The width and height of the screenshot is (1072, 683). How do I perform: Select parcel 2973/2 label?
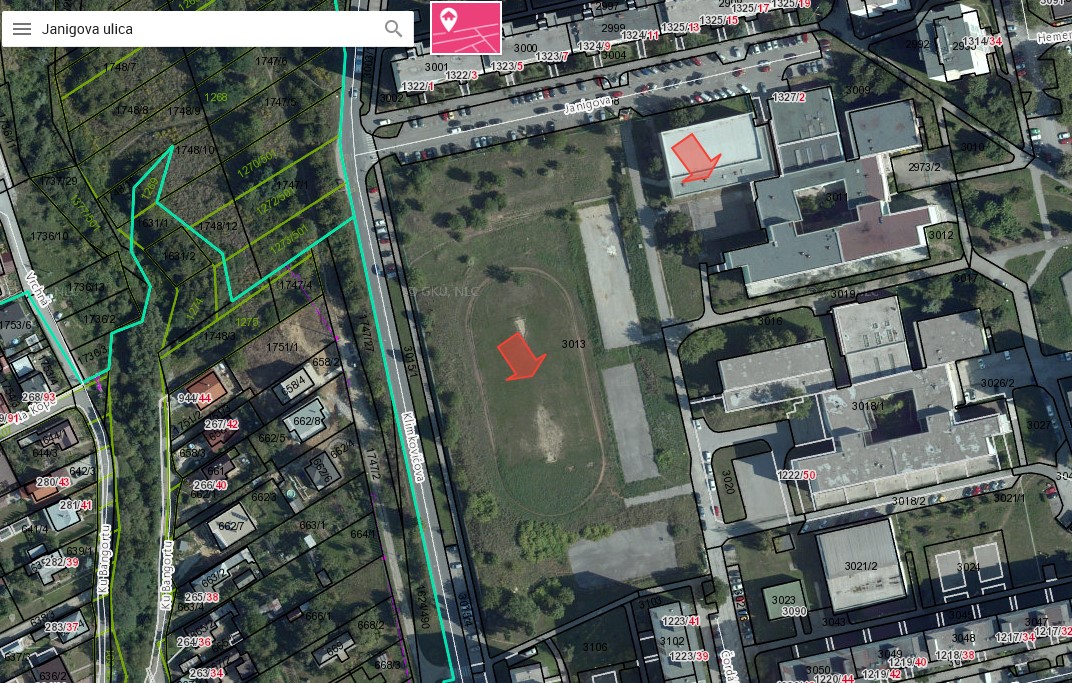point(924,167)
